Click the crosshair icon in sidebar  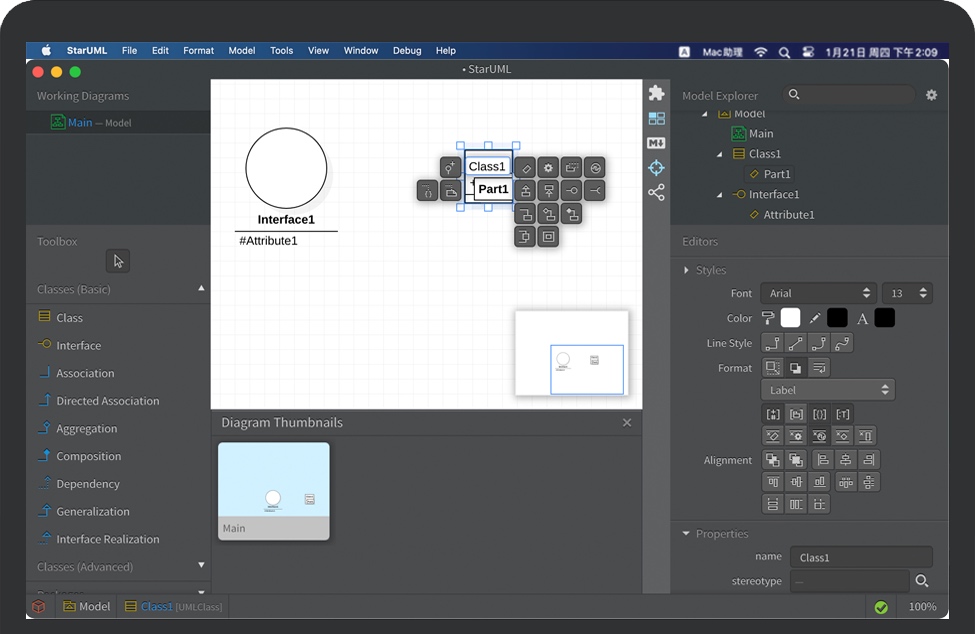pos(656,168)
